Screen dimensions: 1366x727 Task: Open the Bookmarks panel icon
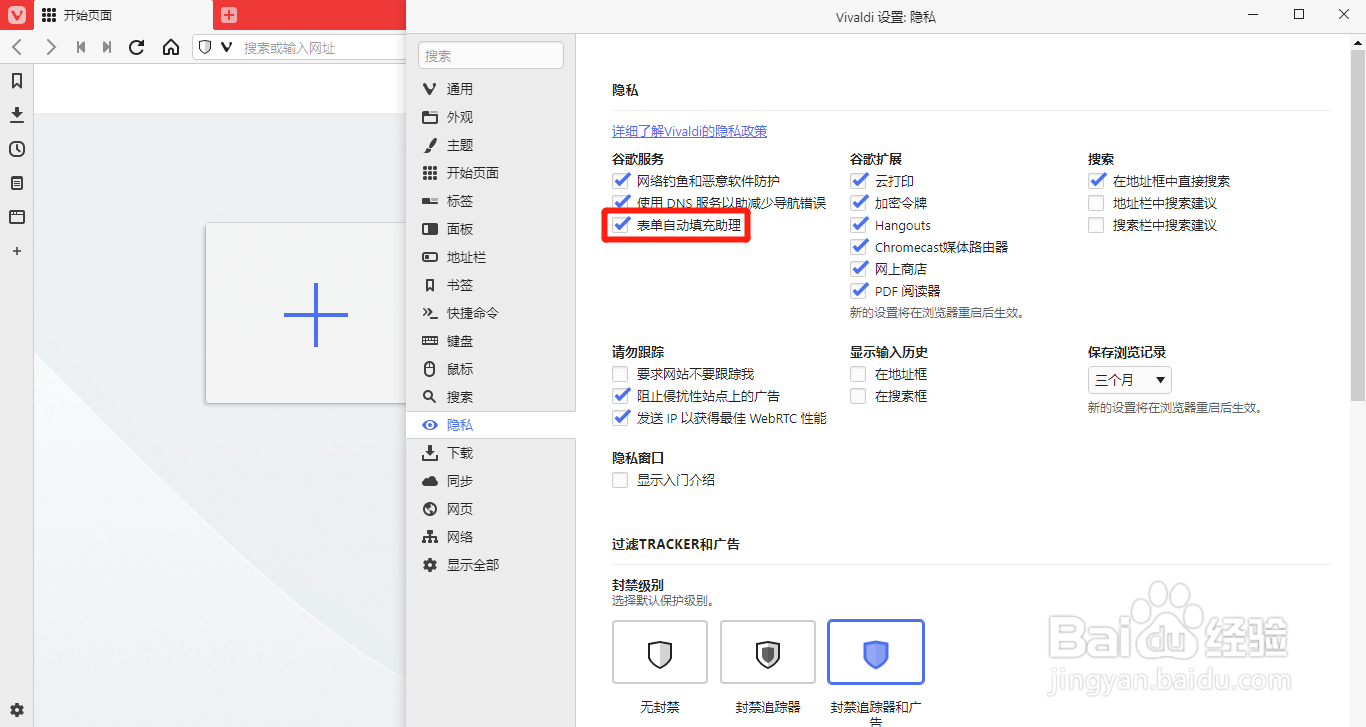point(17,81)
